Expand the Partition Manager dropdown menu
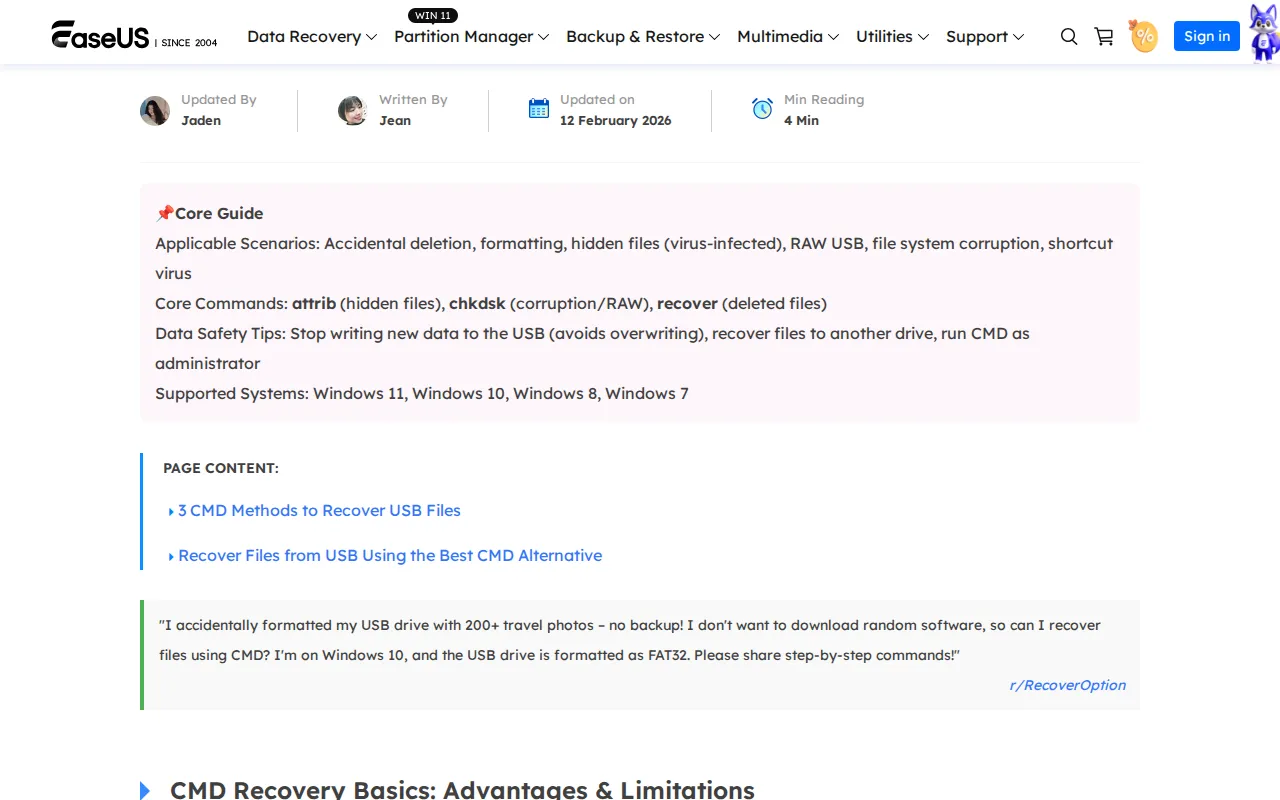Screen dimensions: 1280x800 point(471,37)
